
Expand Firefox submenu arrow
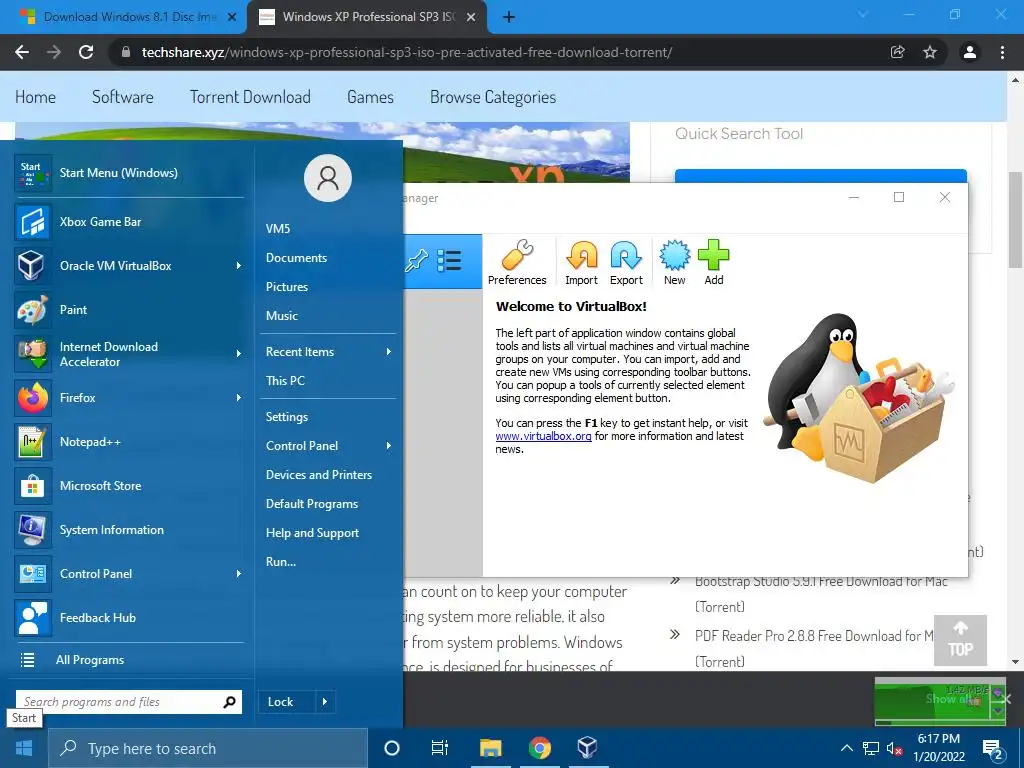coord(238,398)
